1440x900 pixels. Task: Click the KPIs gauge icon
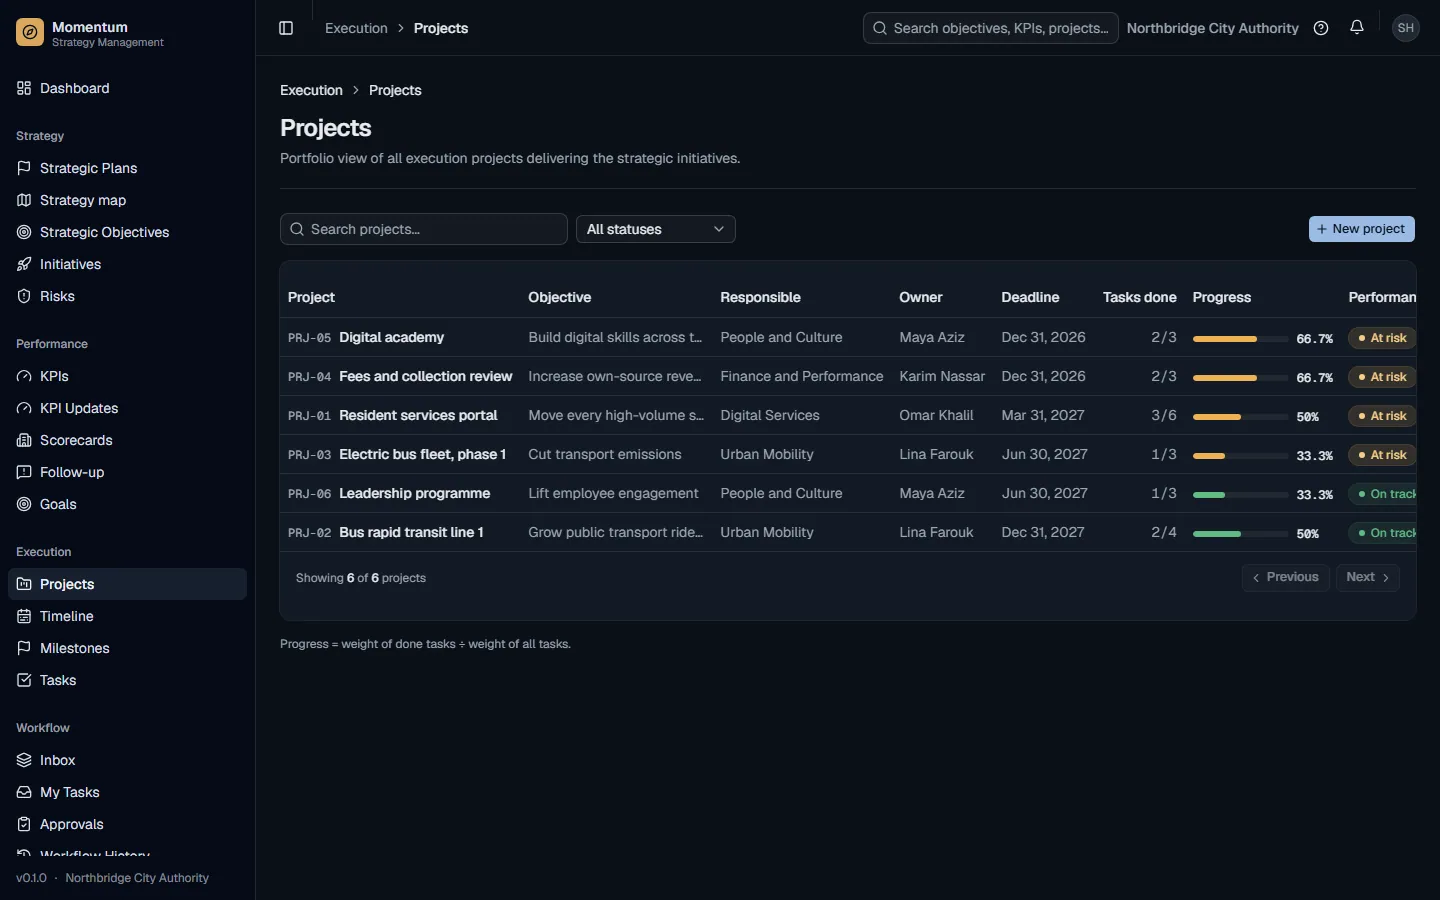click(x=24, y=376)
